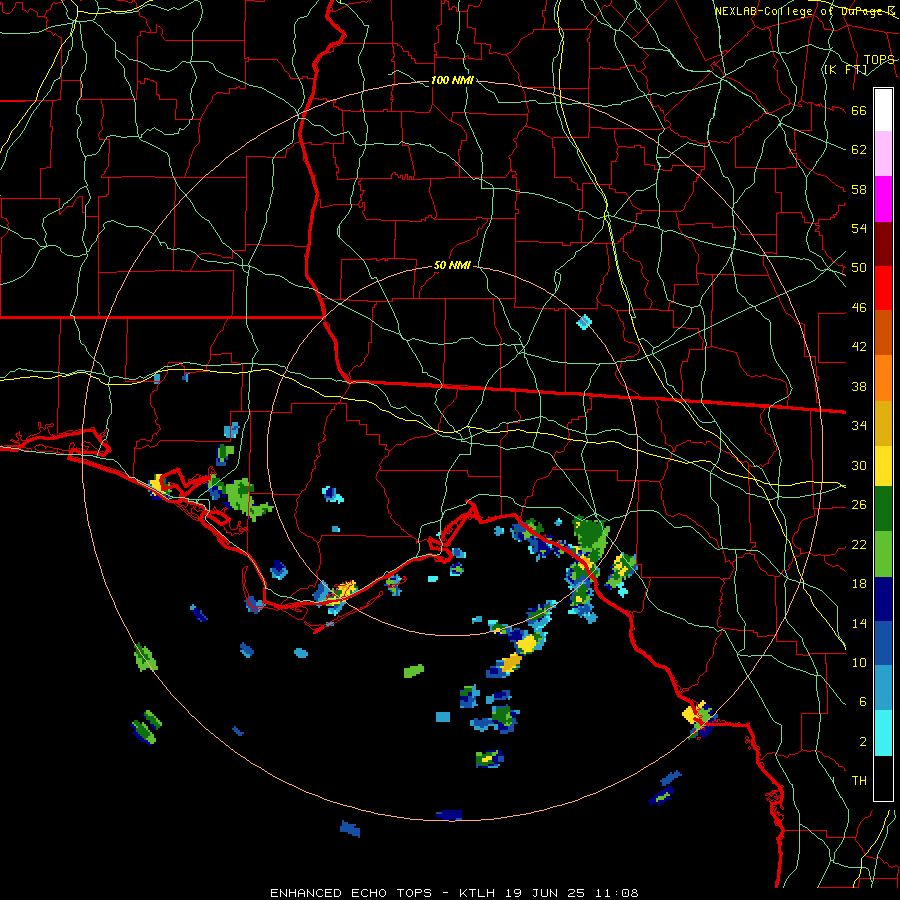Viewport: 900px width, 900px height.
Task: Click the NEXLAB-College of DuPage label
Action: point(804,11)
